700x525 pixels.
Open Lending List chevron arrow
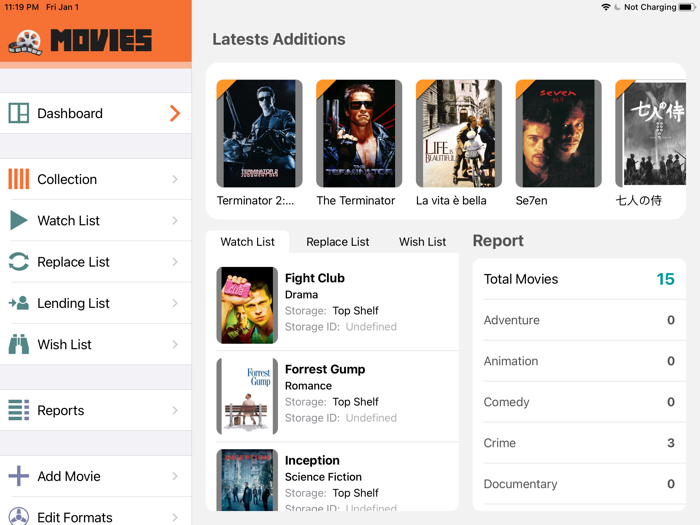(175, 303)
